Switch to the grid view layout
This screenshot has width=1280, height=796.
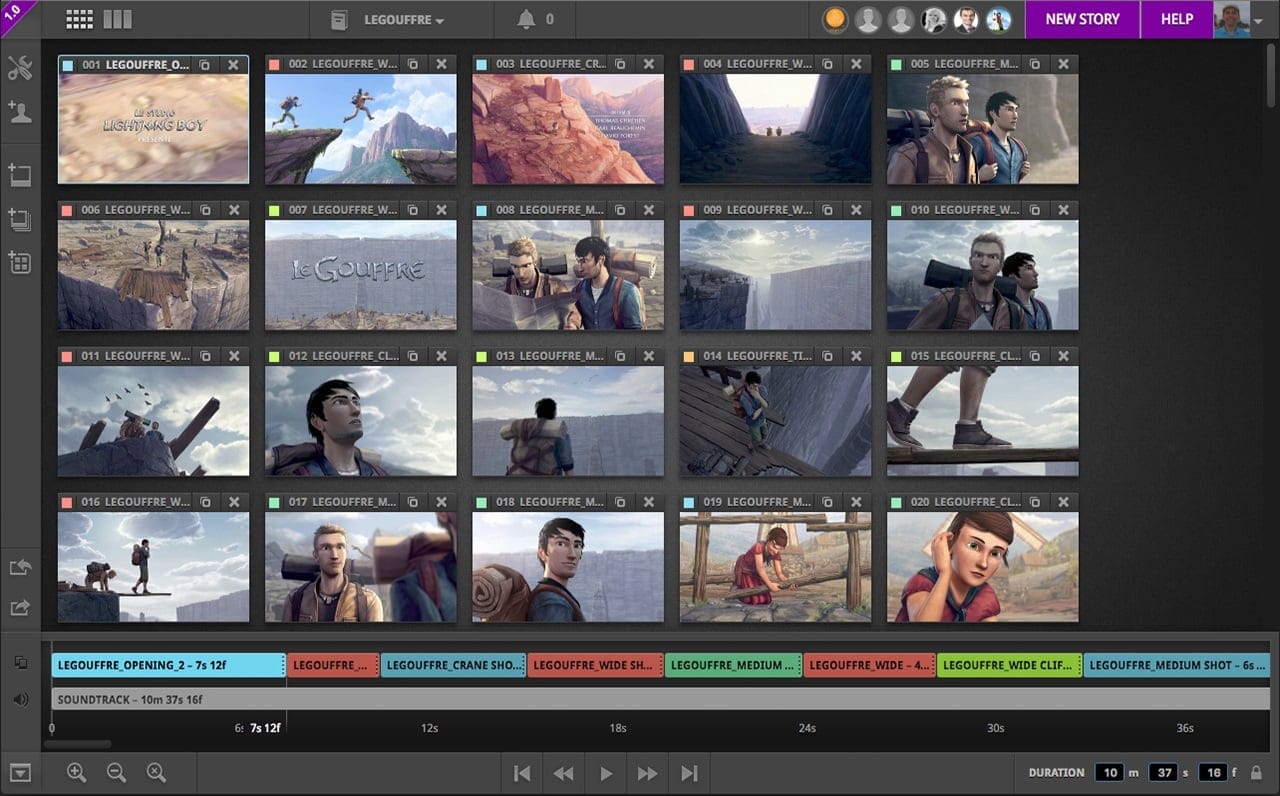[79, 19]
